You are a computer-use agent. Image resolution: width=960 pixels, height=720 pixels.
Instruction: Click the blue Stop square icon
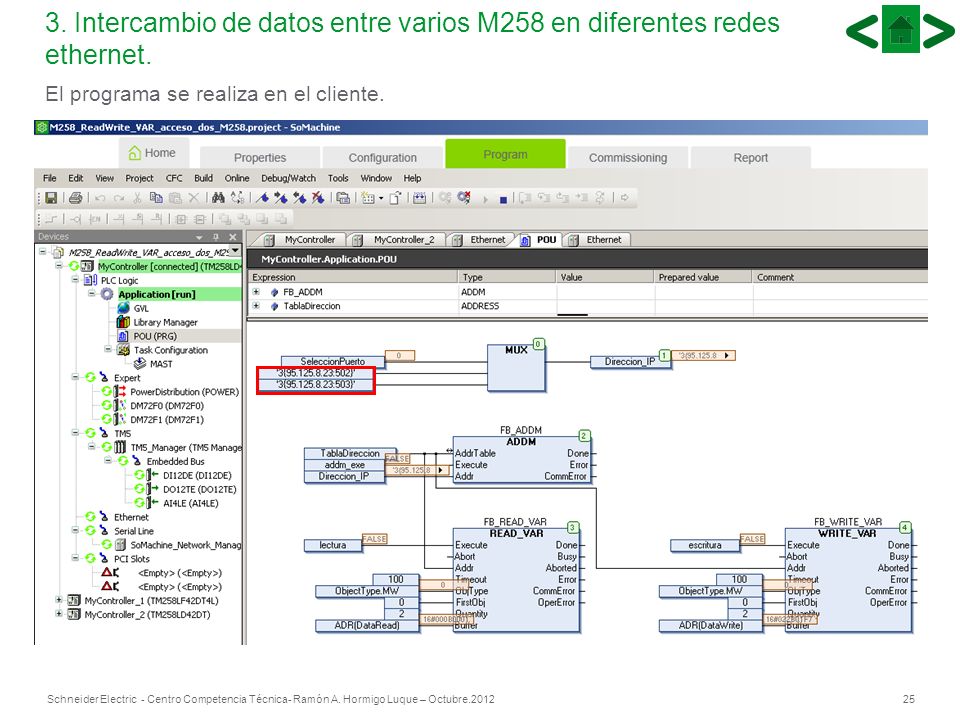tap(503, 200)
